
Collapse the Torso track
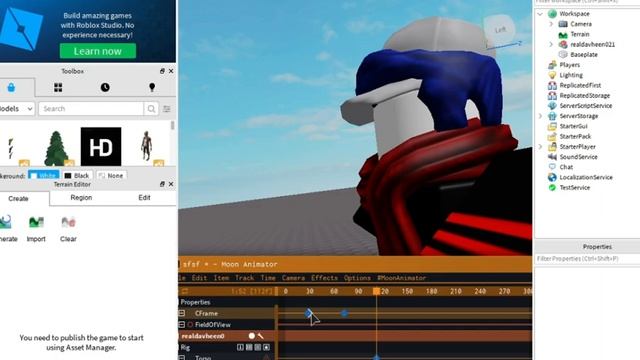(x=182, y=358)
